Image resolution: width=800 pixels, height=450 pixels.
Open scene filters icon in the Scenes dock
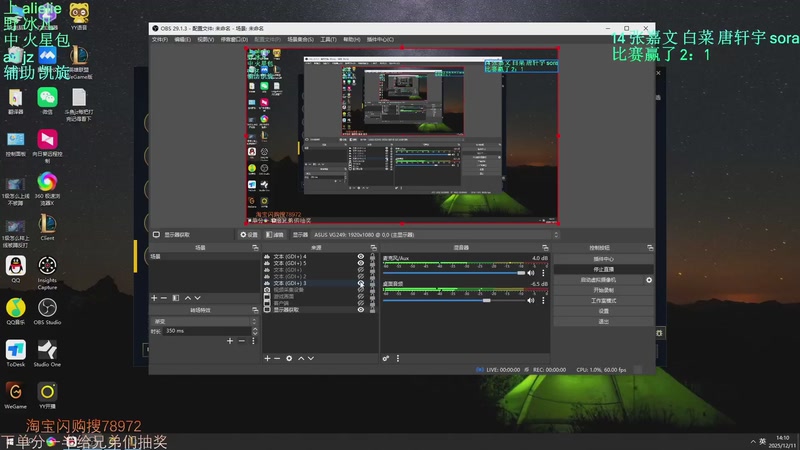[x=176, y=298]
